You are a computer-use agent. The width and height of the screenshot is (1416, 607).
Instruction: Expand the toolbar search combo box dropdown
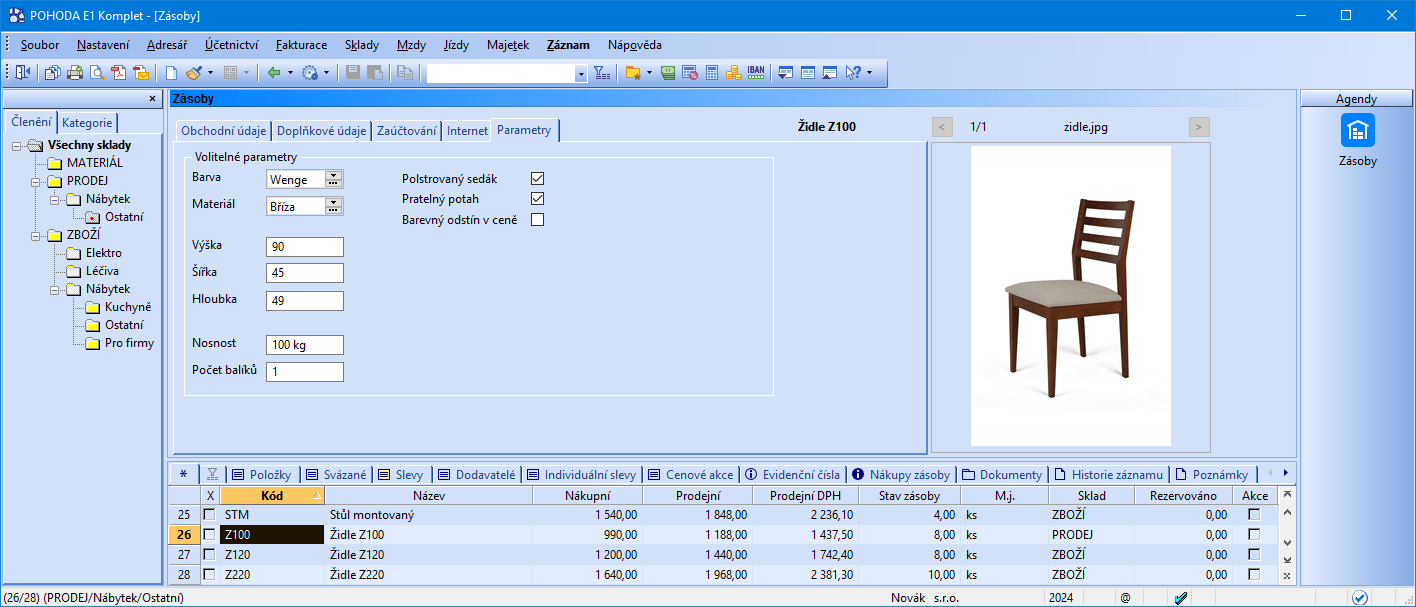point(581,74)
